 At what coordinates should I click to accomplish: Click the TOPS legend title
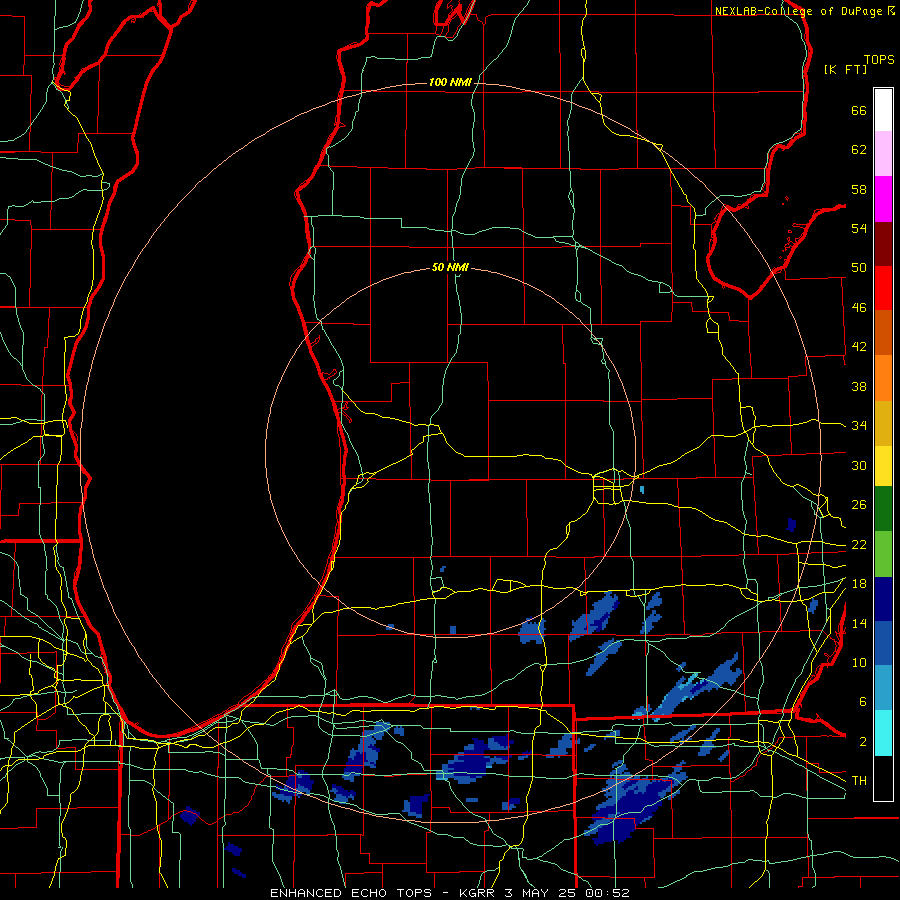click(879, 60)
